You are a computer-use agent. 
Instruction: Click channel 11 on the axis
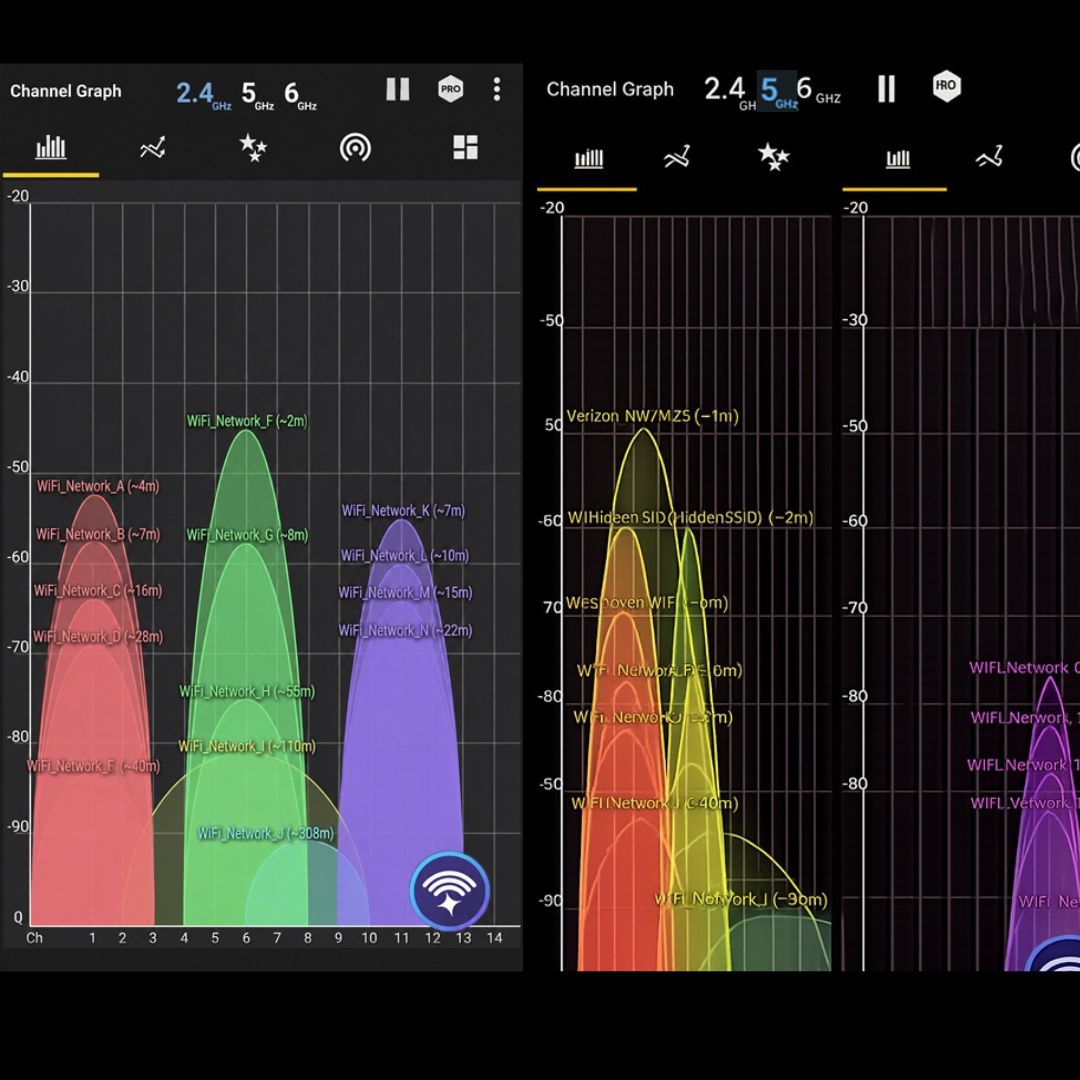point(401,938)
